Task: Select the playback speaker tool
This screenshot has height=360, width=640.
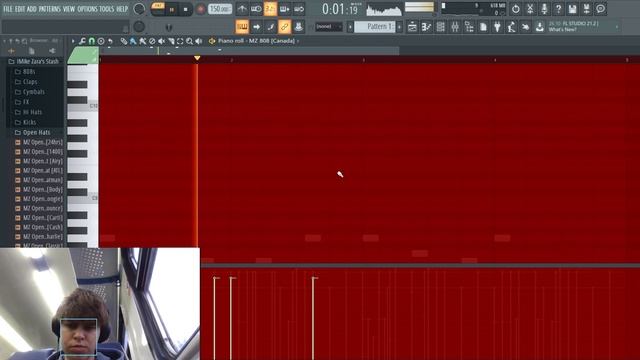Action: pos(199,41)
